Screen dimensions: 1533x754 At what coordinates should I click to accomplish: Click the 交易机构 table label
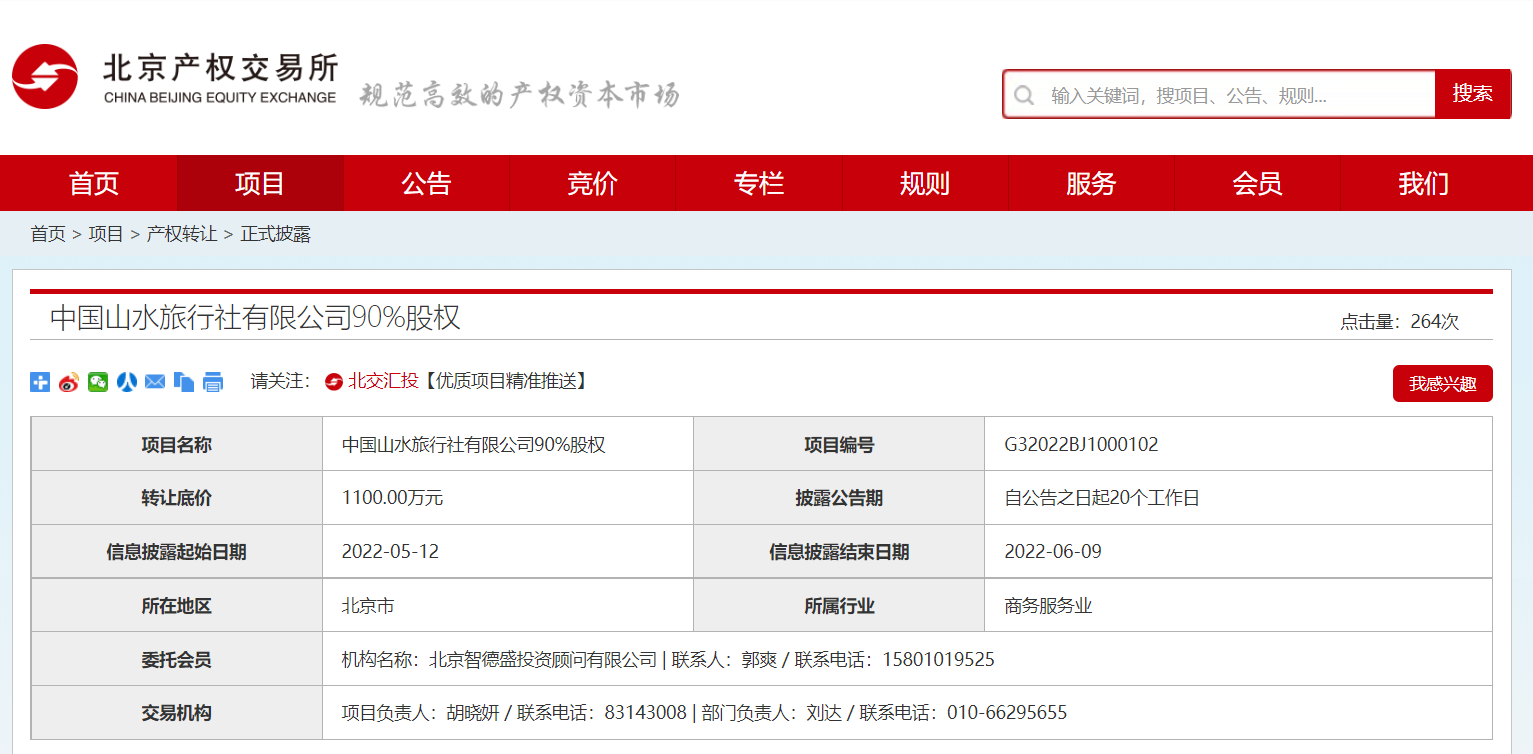click(176, 713)
